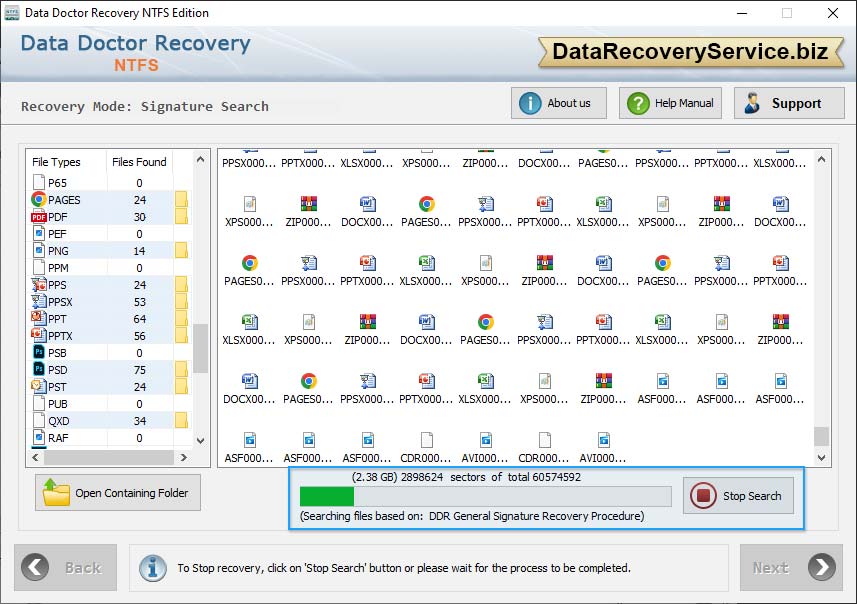Click the File Types column header
This screenshot has height=604, width=857.
click(56, 162)
